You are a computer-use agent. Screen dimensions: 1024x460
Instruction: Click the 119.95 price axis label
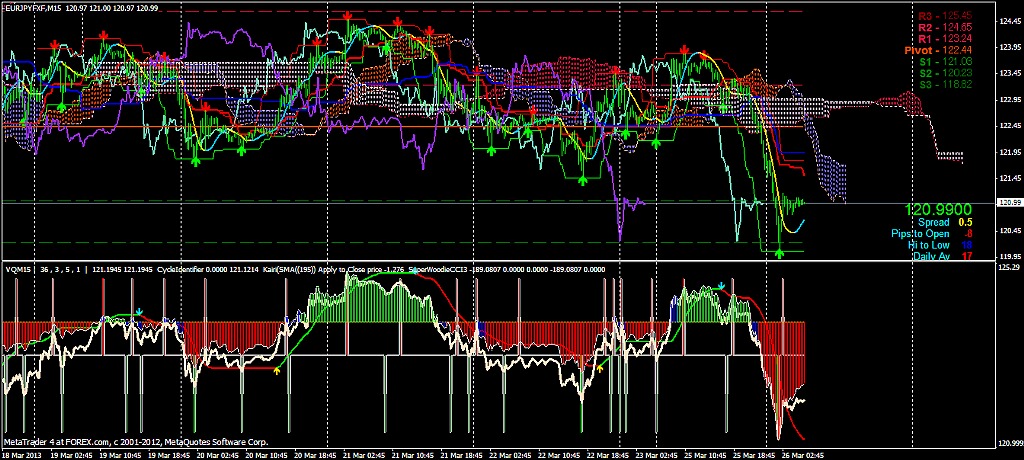[1010, 257]
